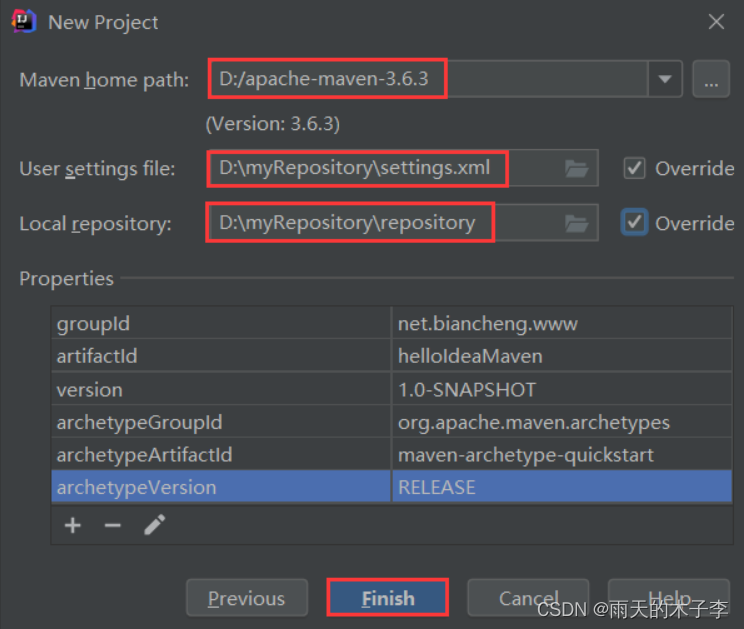Click the ellipsis browse button for Maven home

pos(711,79)
